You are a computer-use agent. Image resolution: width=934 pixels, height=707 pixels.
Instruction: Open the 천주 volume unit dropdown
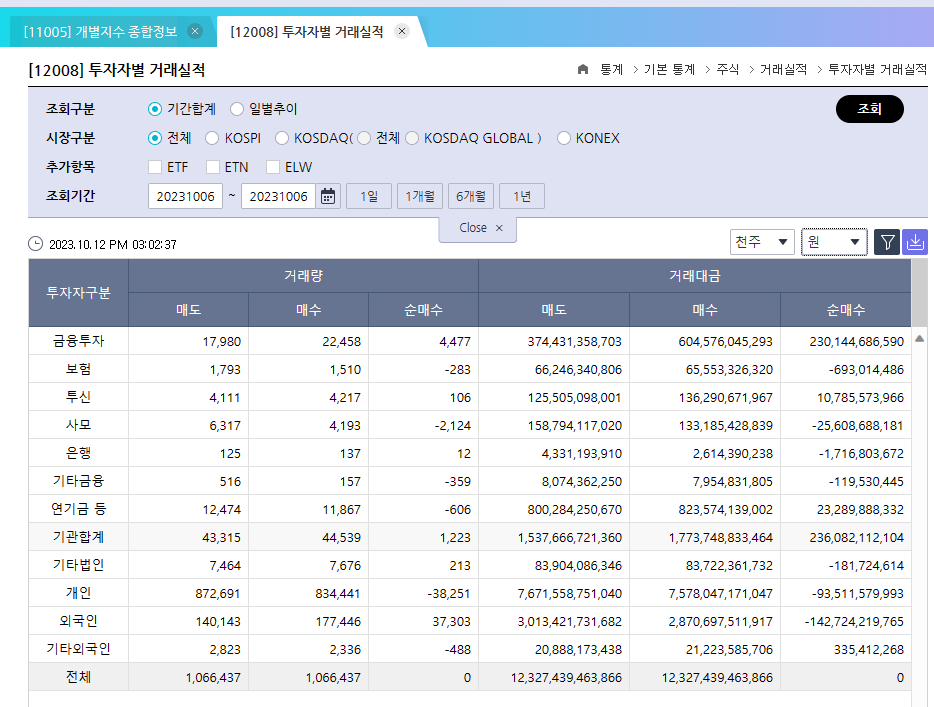coord(762,242)
